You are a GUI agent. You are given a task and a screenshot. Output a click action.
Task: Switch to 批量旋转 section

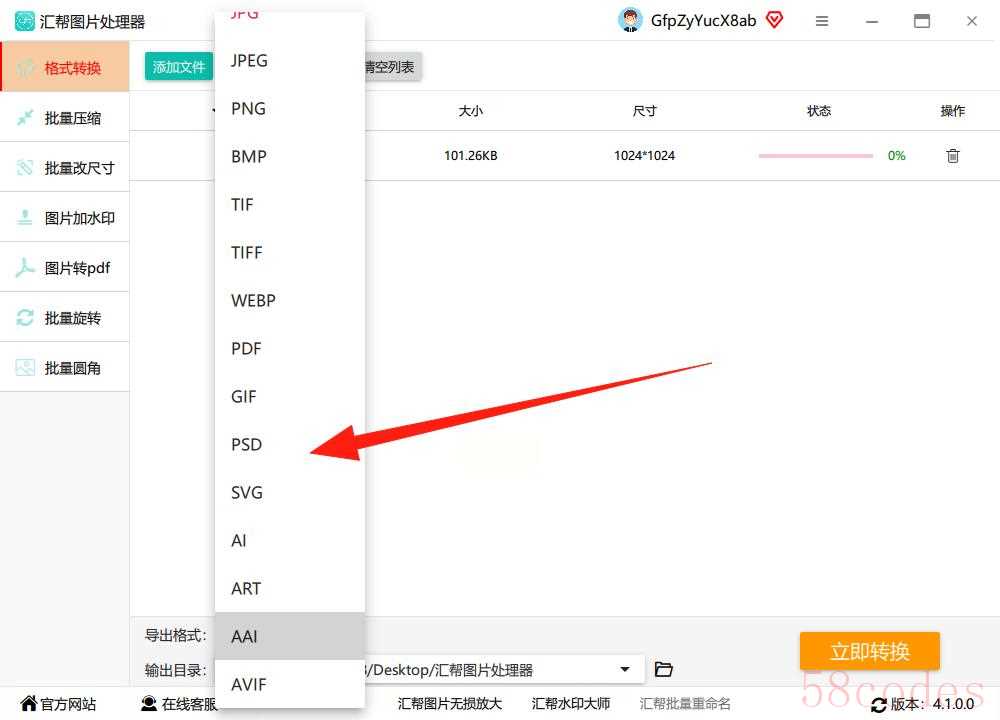click(64, 318)
